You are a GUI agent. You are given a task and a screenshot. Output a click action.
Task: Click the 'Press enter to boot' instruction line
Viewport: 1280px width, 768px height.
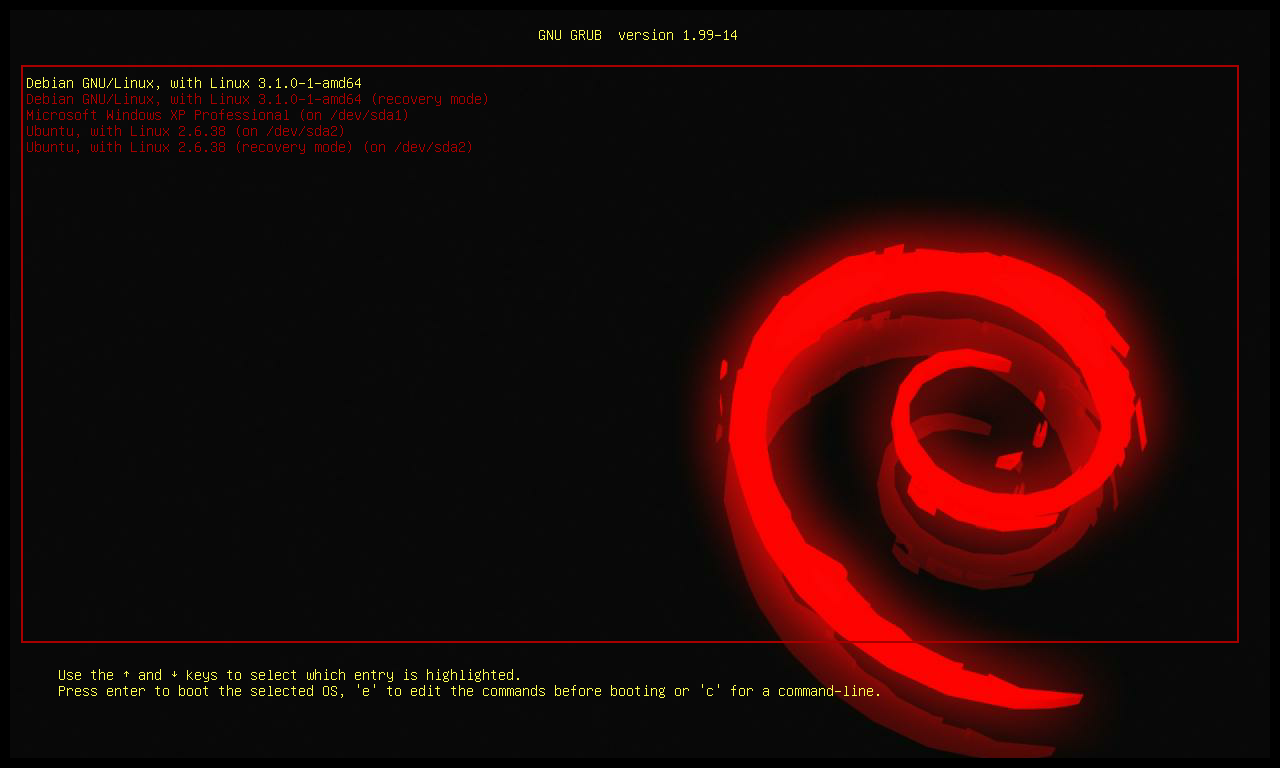pos(470,691)
